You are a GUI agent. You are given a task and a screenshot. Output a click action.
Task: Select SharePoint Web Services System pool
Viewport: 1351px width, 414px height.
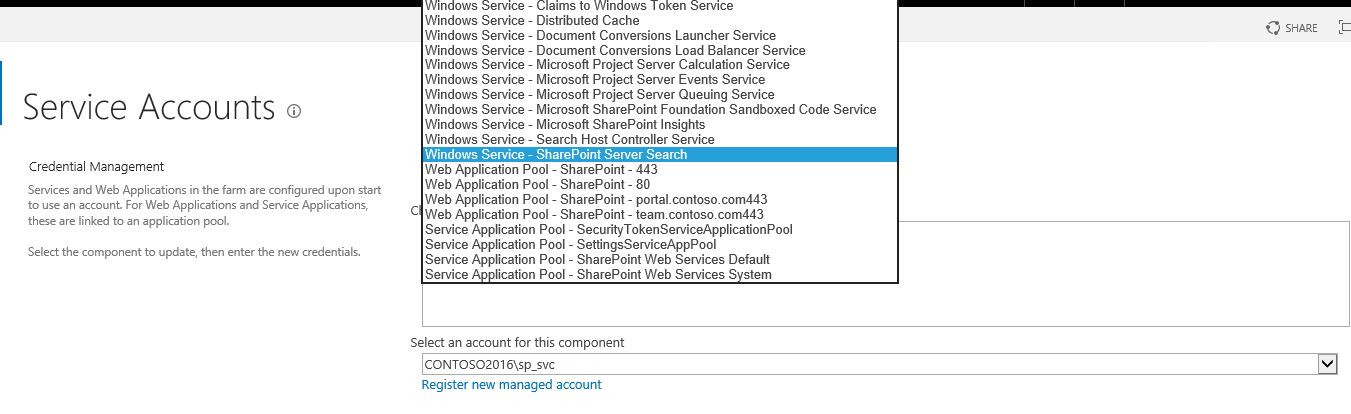(659, 275)
